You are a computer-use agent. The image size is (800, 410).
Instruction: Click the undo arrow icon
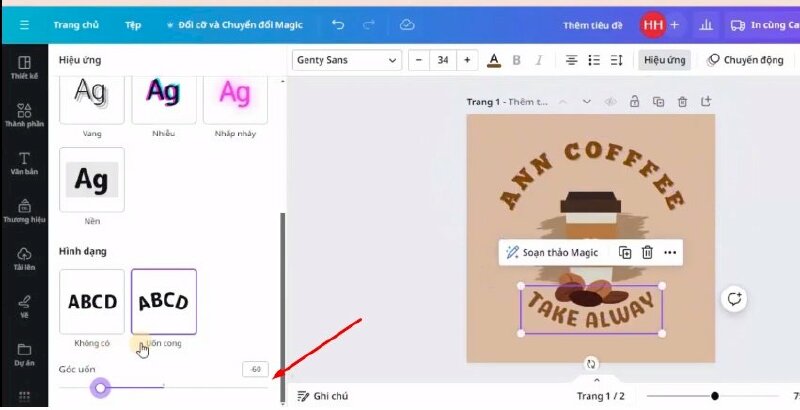click(338, 24)
